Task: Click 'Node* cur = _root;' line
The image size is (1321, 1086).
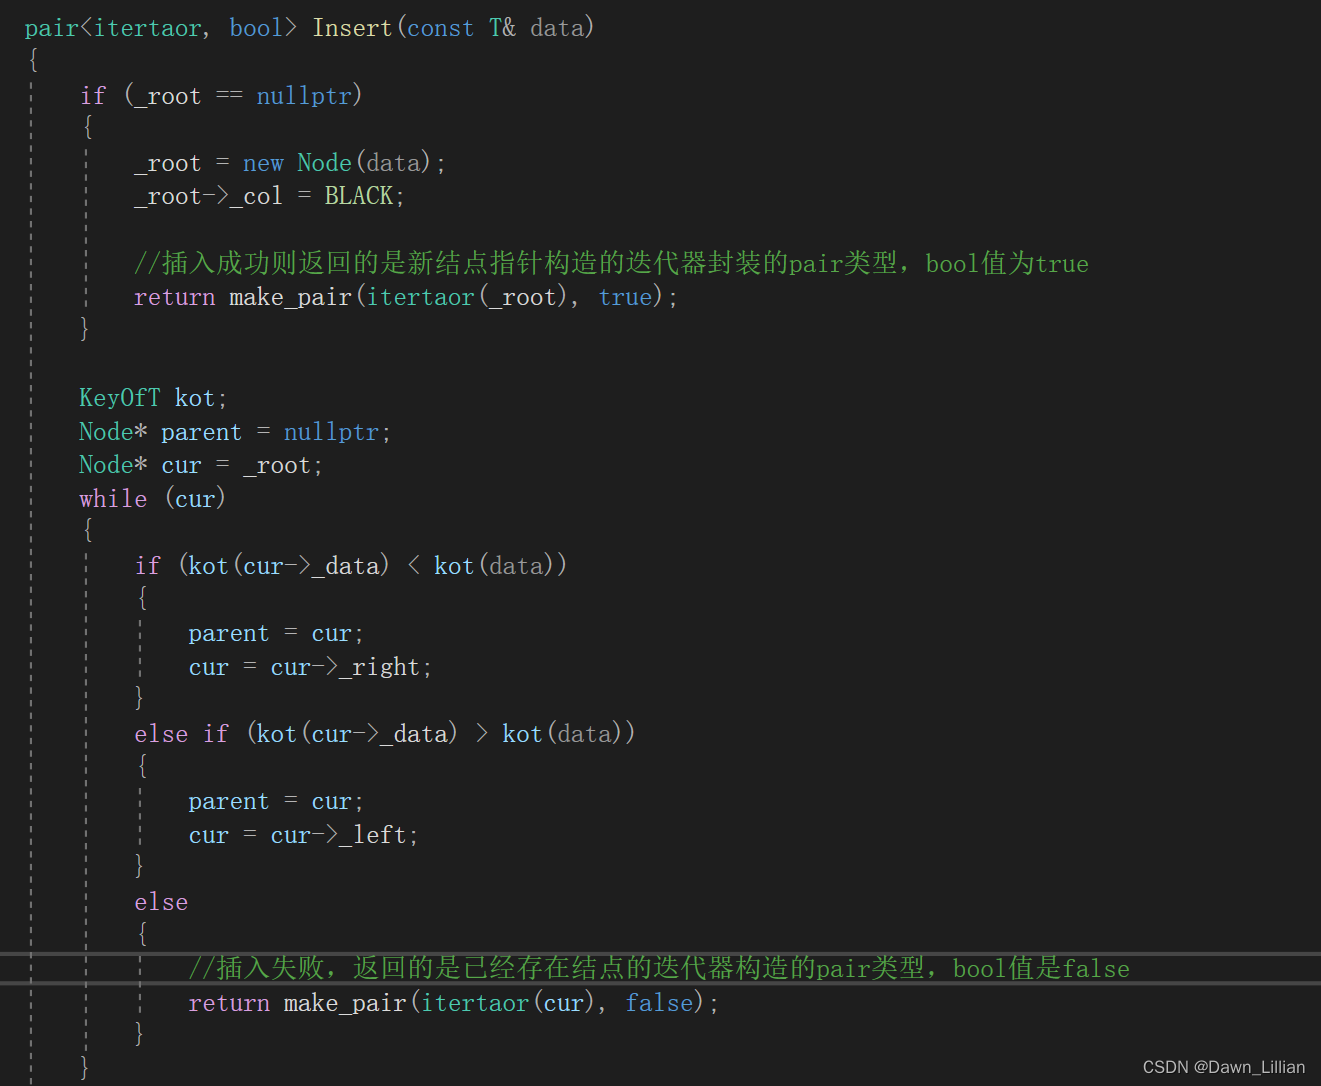Action: click(x=201, y=465)
